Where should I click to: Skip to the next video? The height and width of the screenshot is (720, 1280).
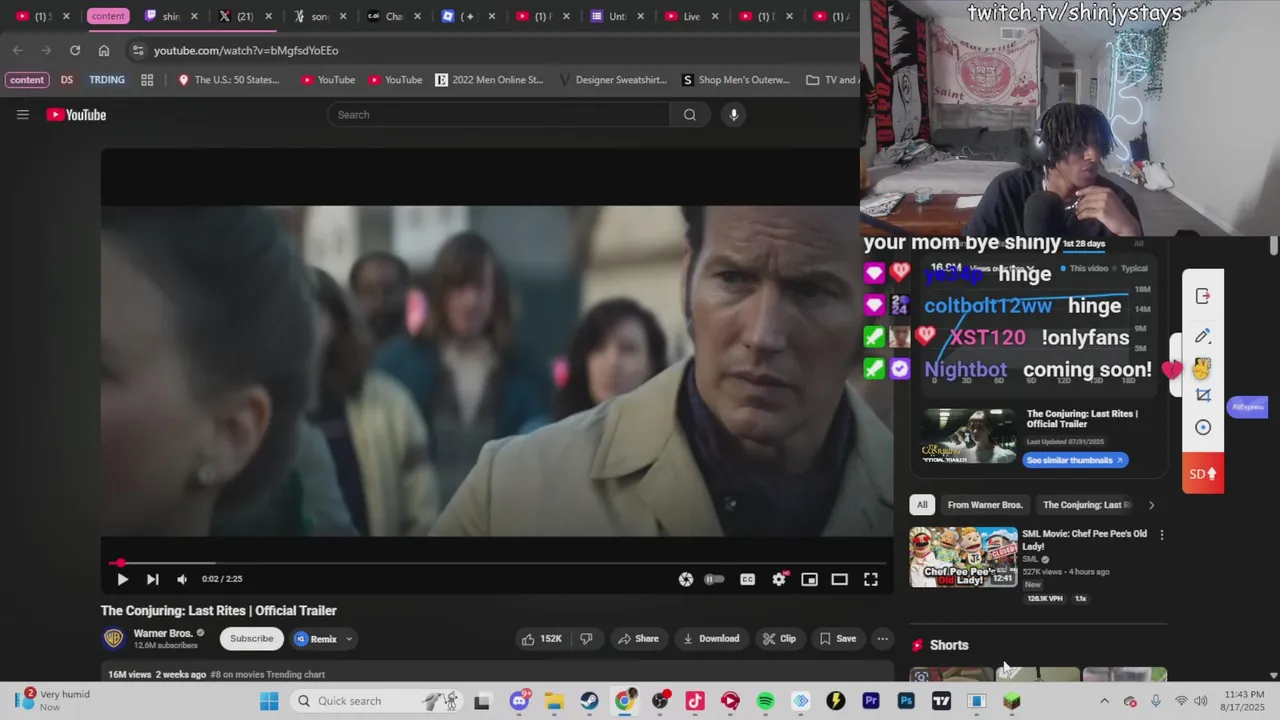tap(152, 579)
